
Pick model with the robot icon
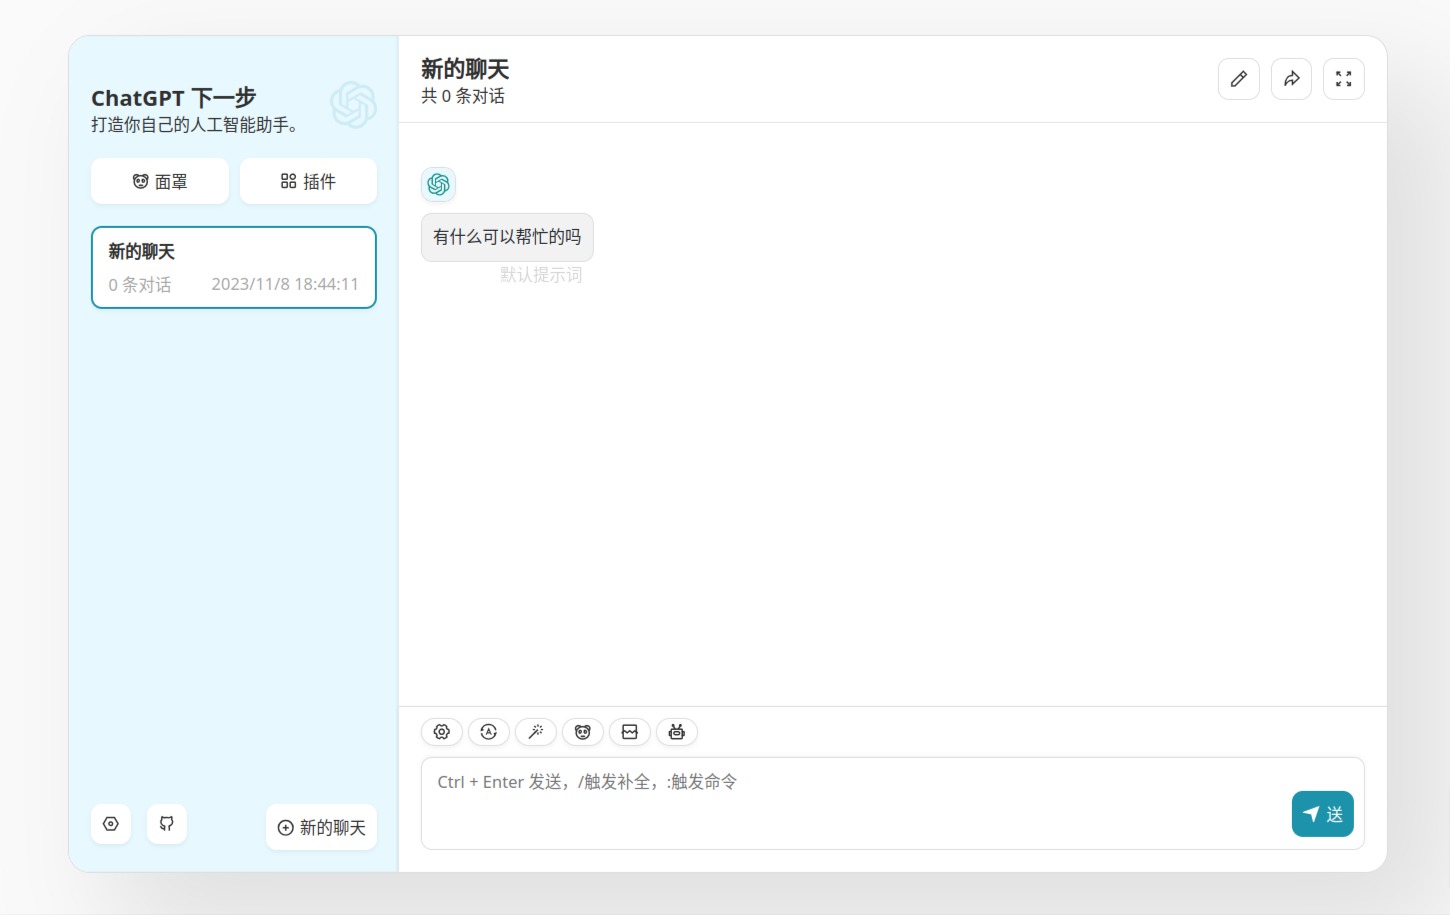[677, 732]
